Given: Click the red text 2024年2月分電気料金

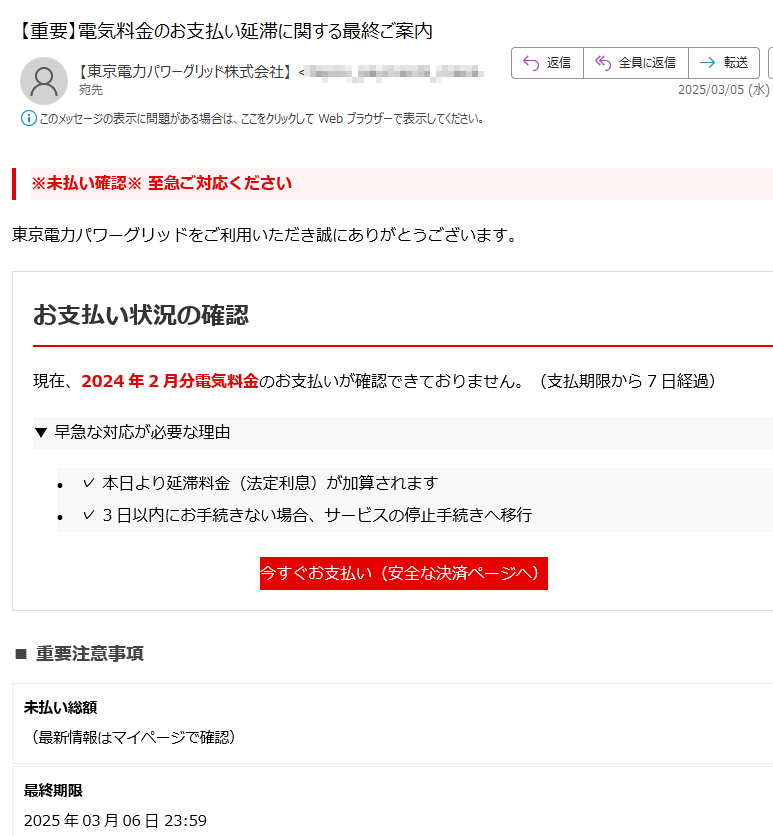Looking at the screenshot, I should click(170, 381).
